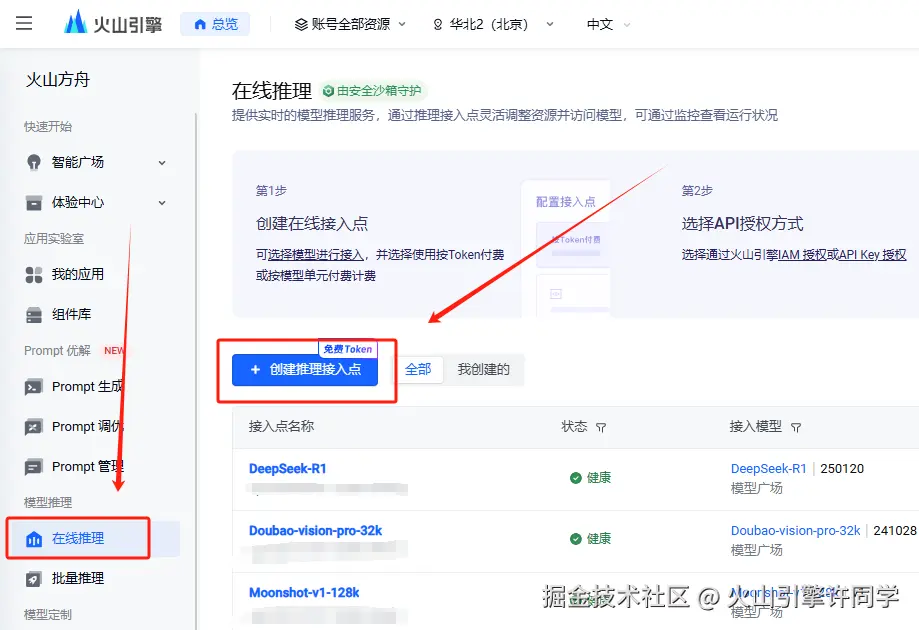The height and width of the screenshot is (630, 919).
Task: Click the home icon in 总览 button
Action: click(x=200, y=25)
